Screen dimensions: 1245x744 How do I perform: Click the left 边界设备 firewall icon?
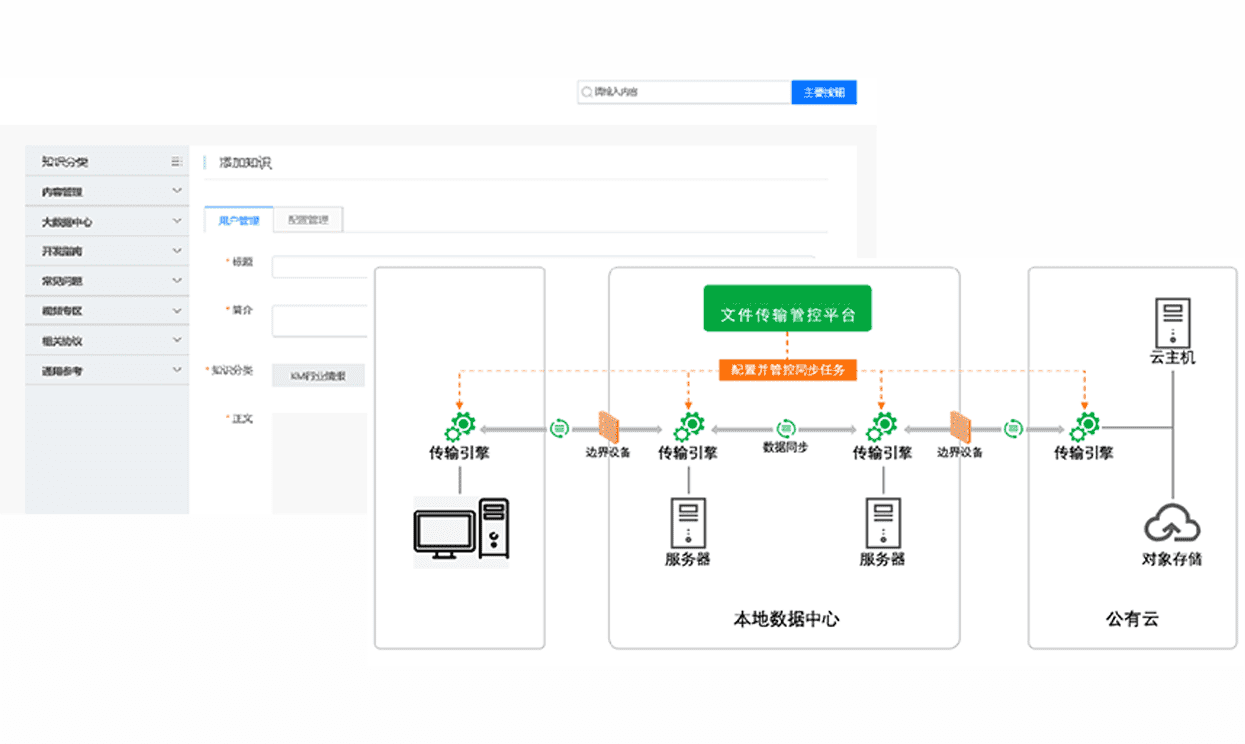[608, 427]
